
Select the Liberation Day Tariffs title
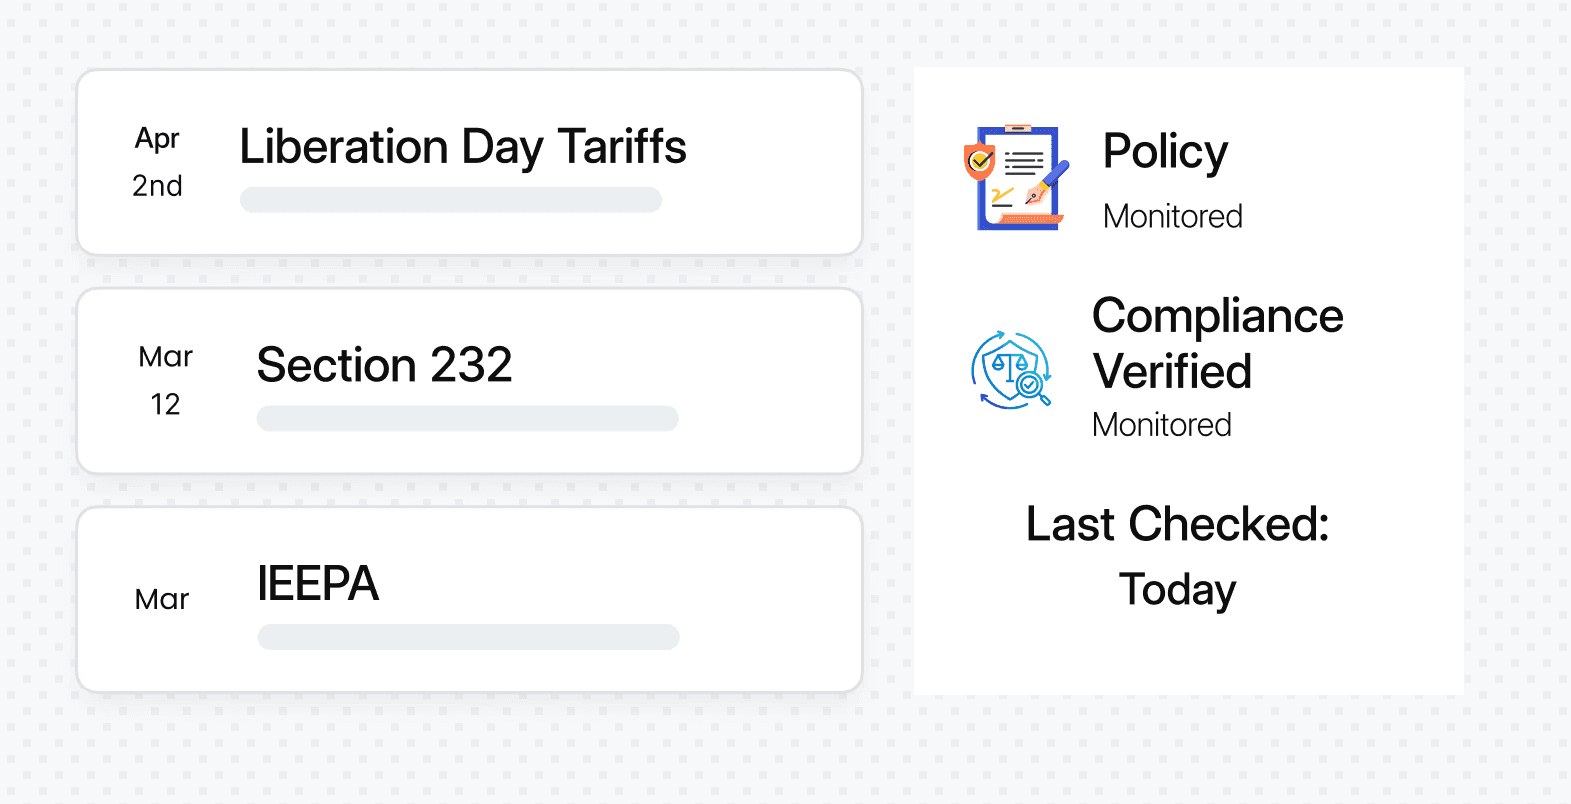click(463, 147)
